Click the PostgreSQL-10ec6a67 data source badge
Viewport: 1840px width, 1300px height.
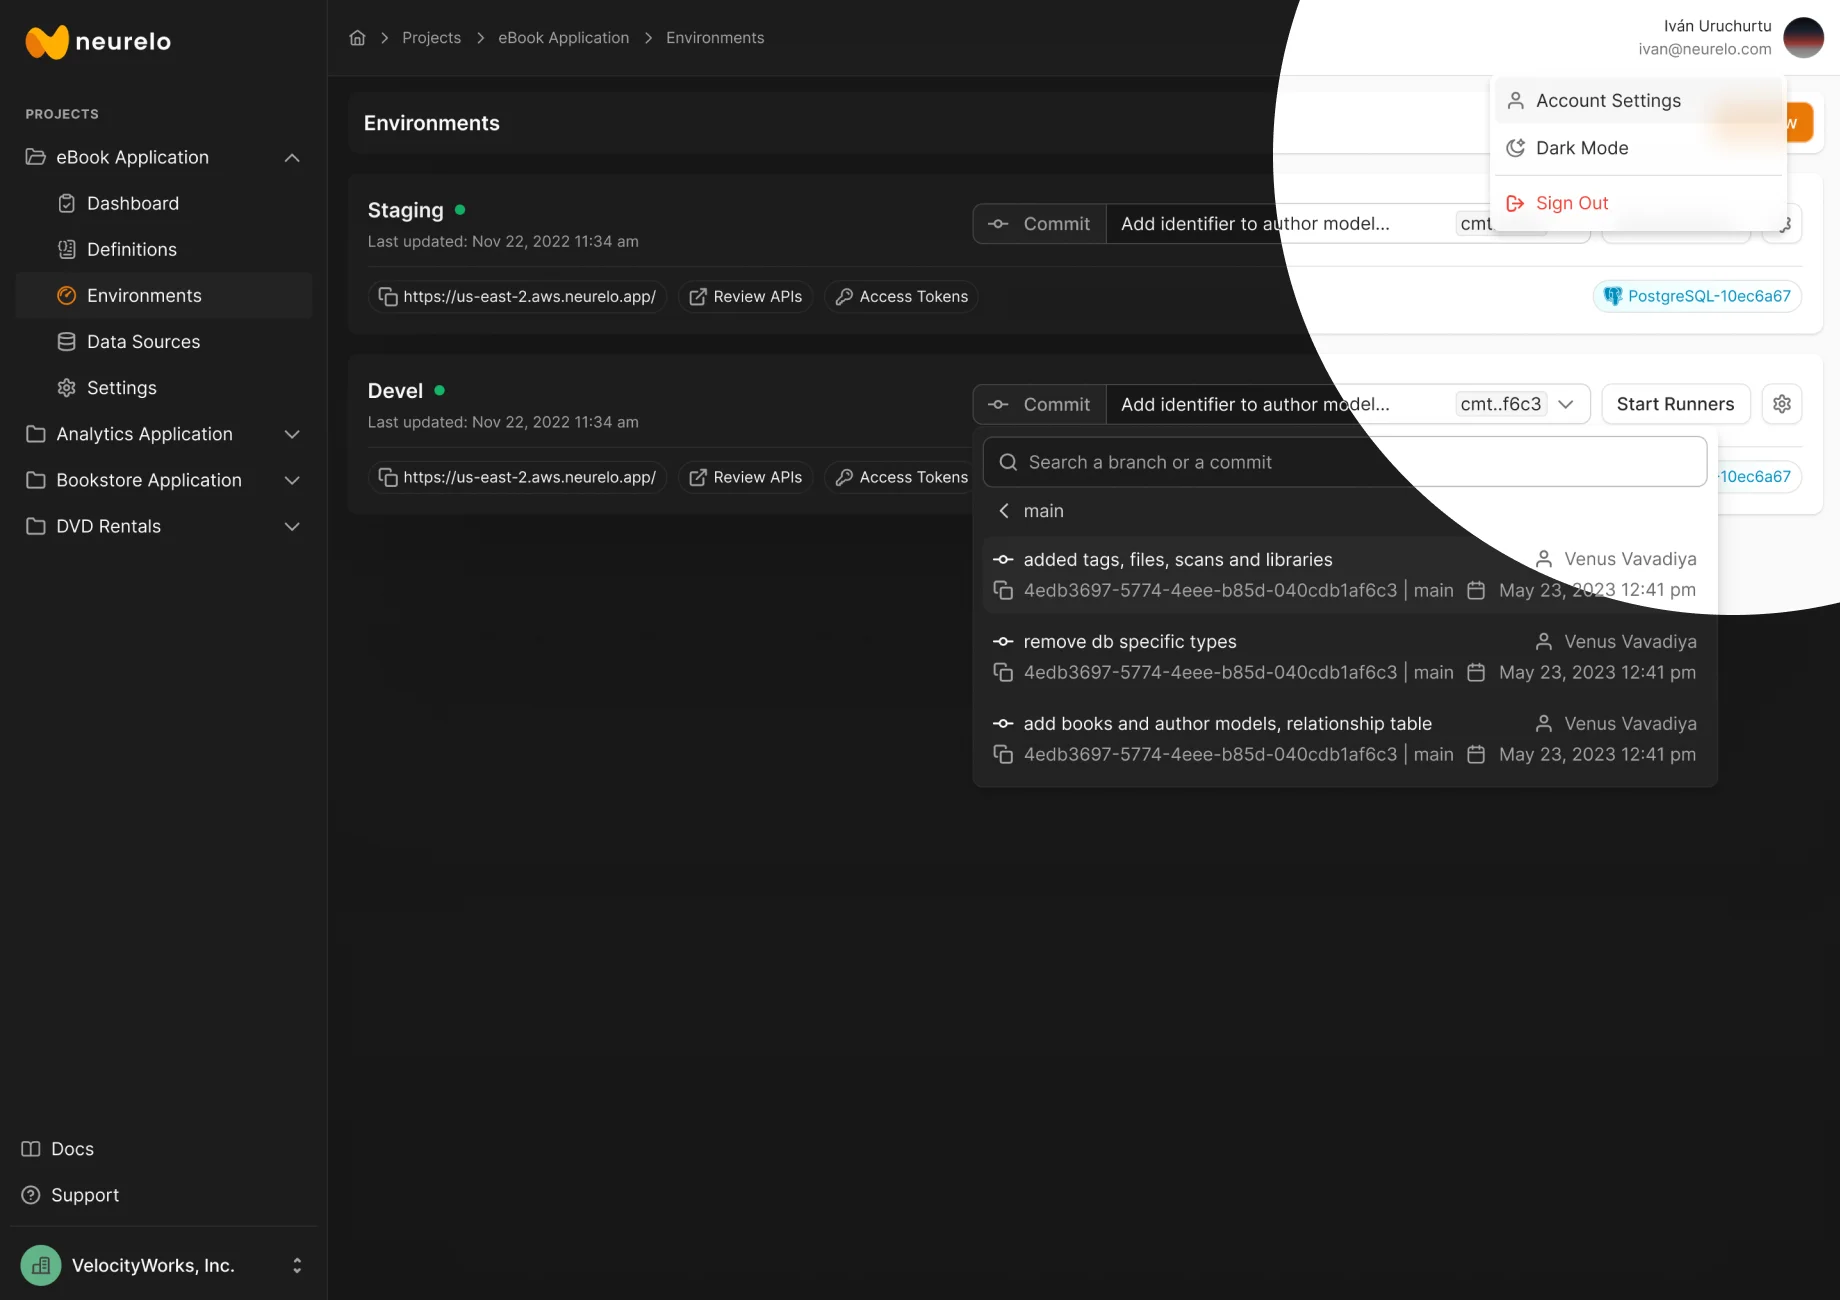click(x=1696, y=296)
